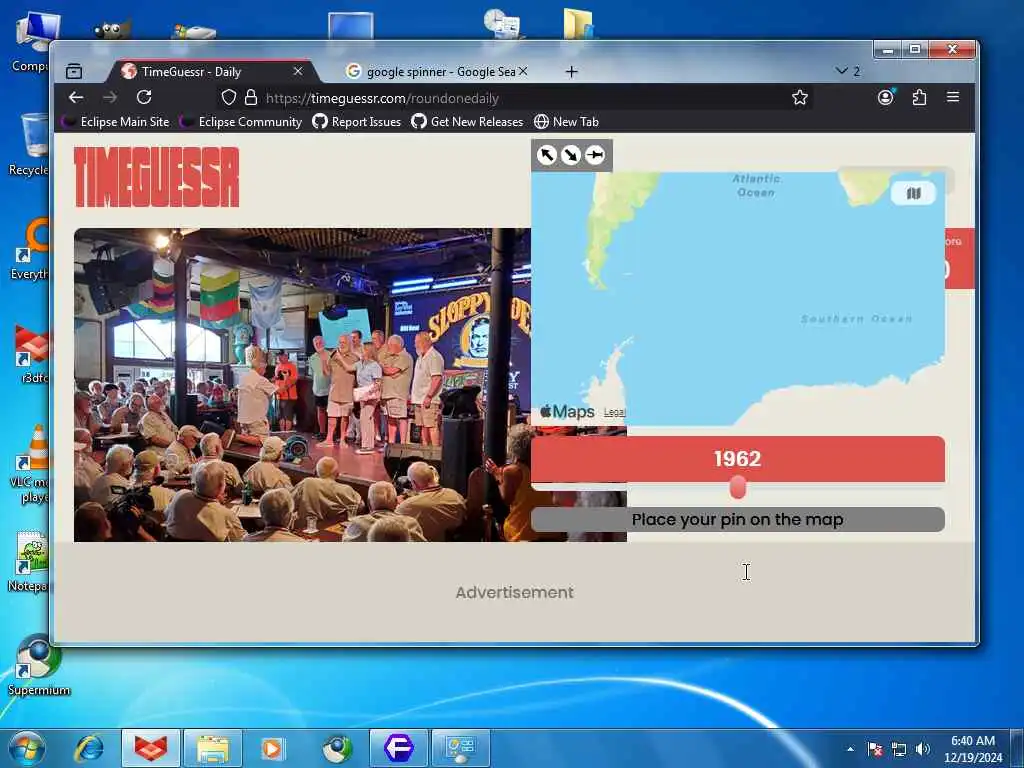Click the year slider handle
This screenshot has height=768, width=1024.
(x=737, y=487)
